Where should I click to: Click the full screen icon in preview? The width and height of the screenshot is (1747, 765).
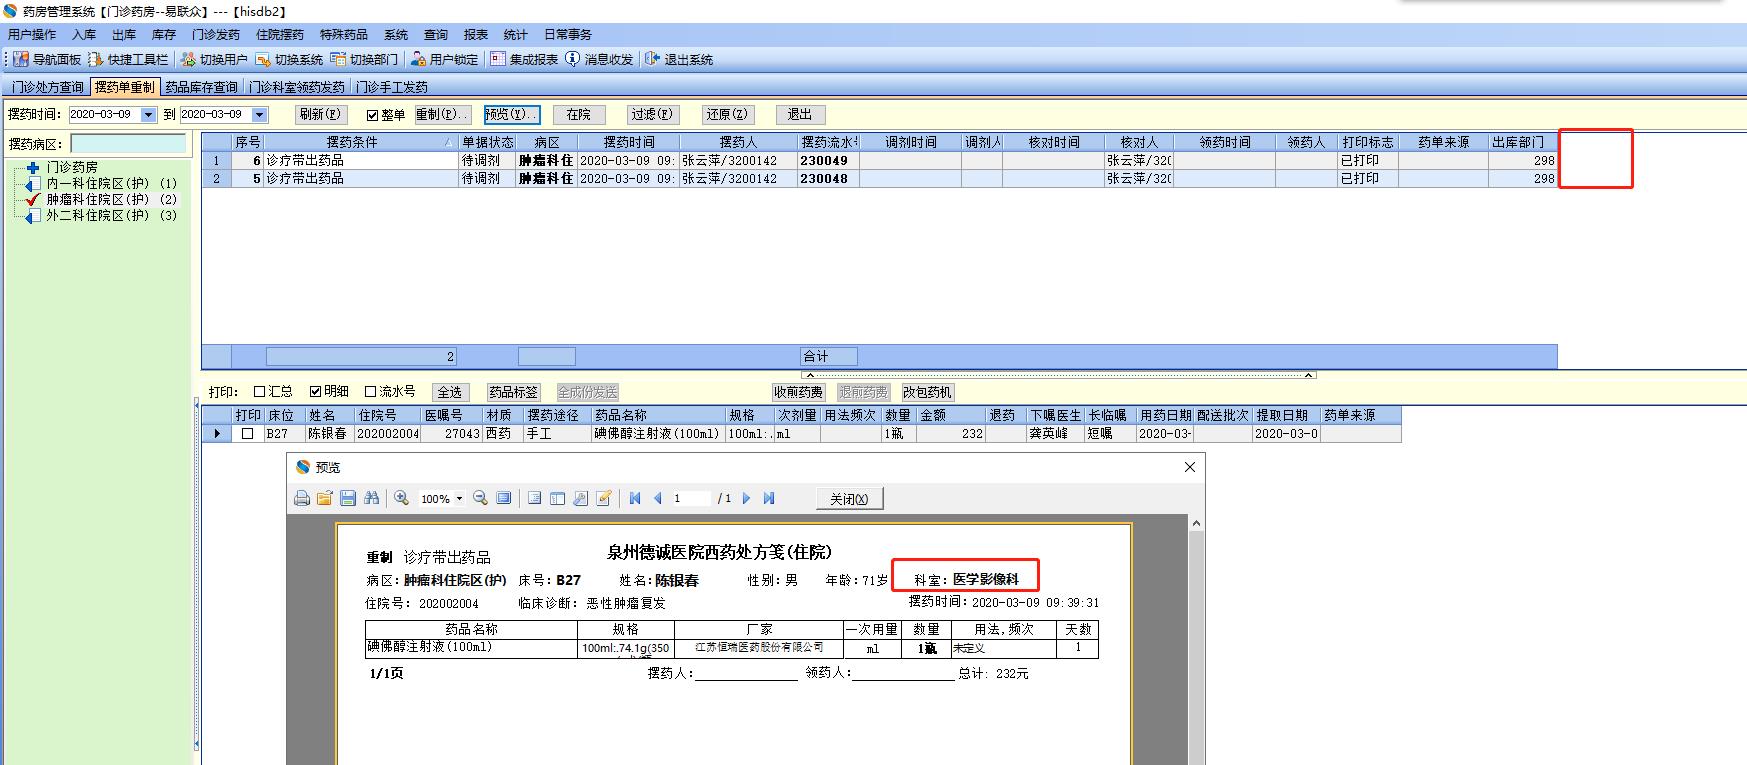click(x=504, y=498)
